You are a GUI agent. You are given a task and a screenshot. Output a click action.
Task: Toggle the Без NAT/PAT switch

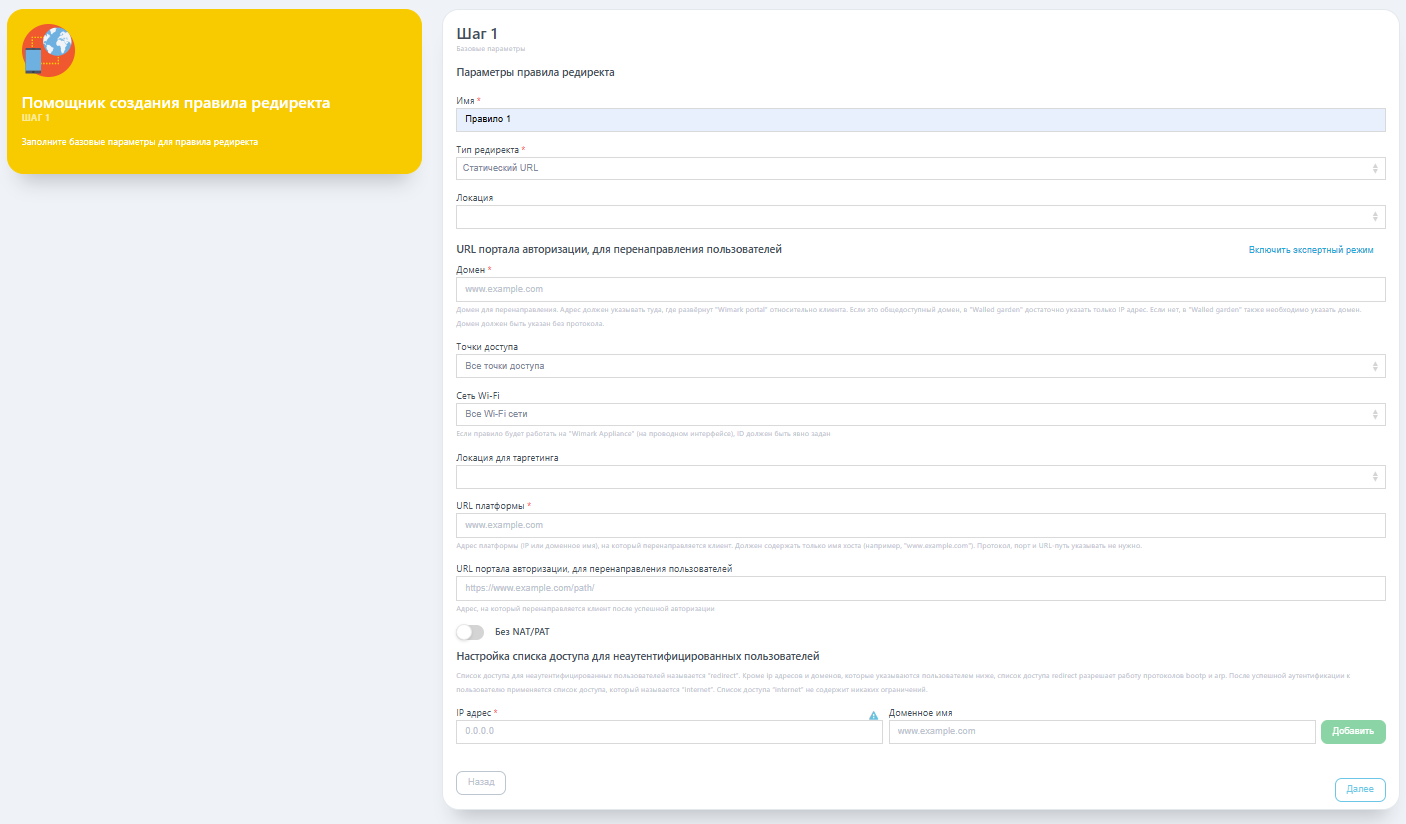tap(470, 632)
